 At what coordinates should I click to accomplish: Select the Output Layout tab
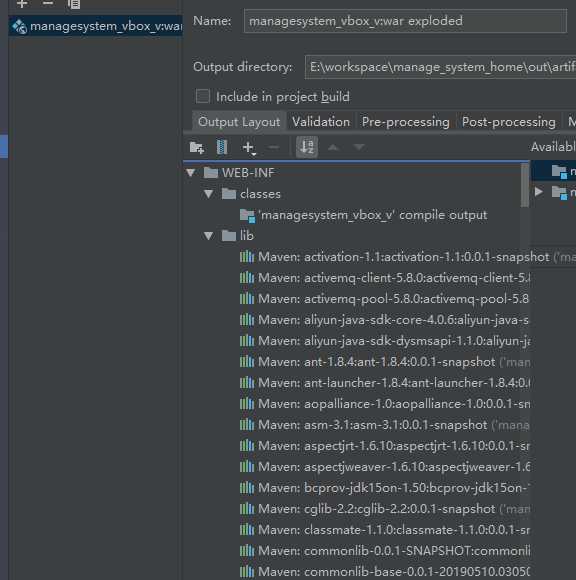239,122
